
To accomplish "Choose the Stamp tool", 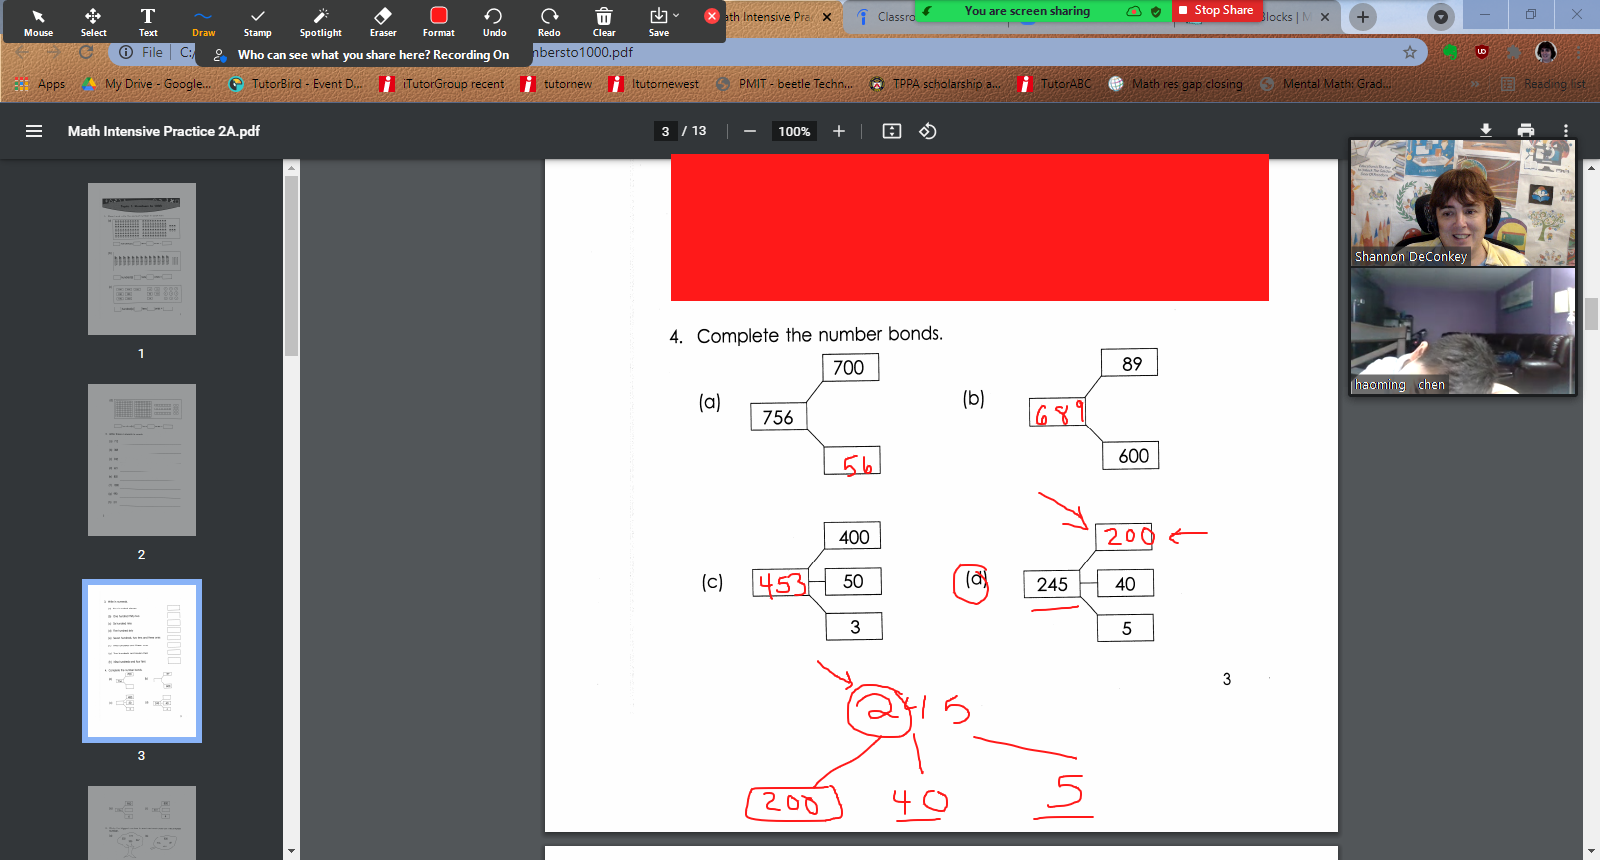I will point(257,21).
